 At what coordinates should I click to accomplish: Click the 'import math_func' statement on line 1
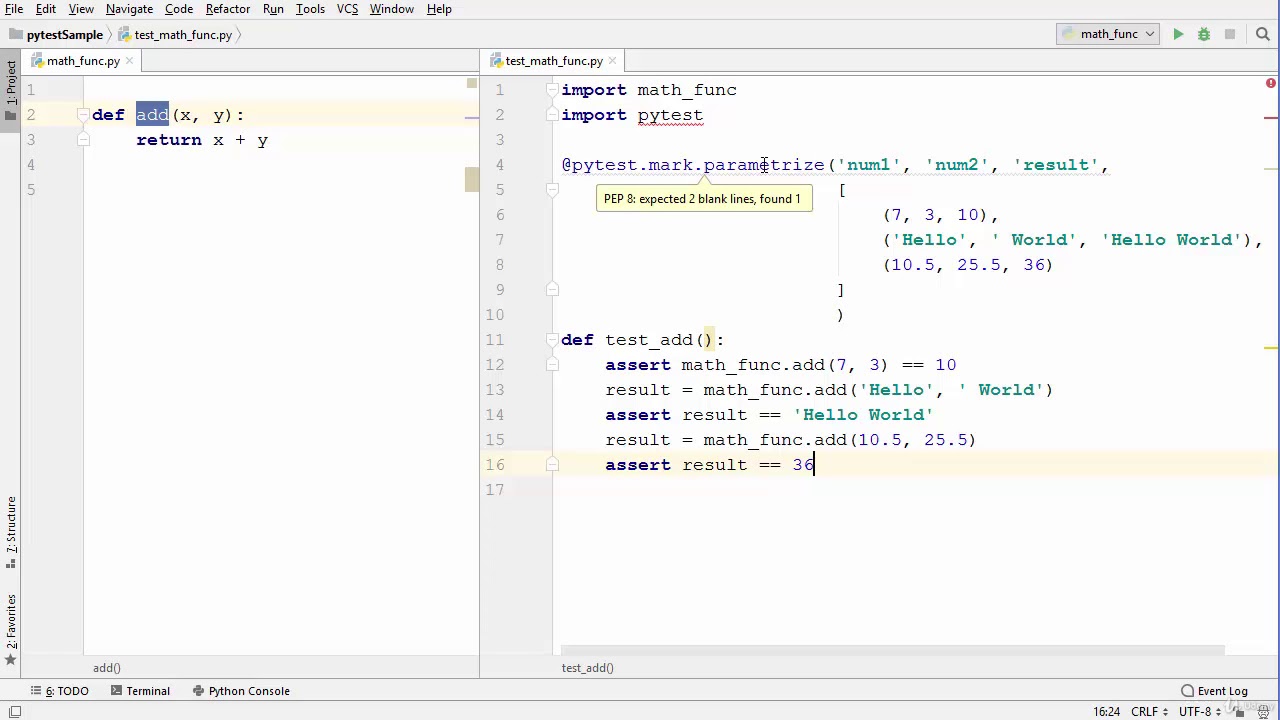tap(649, 90)
